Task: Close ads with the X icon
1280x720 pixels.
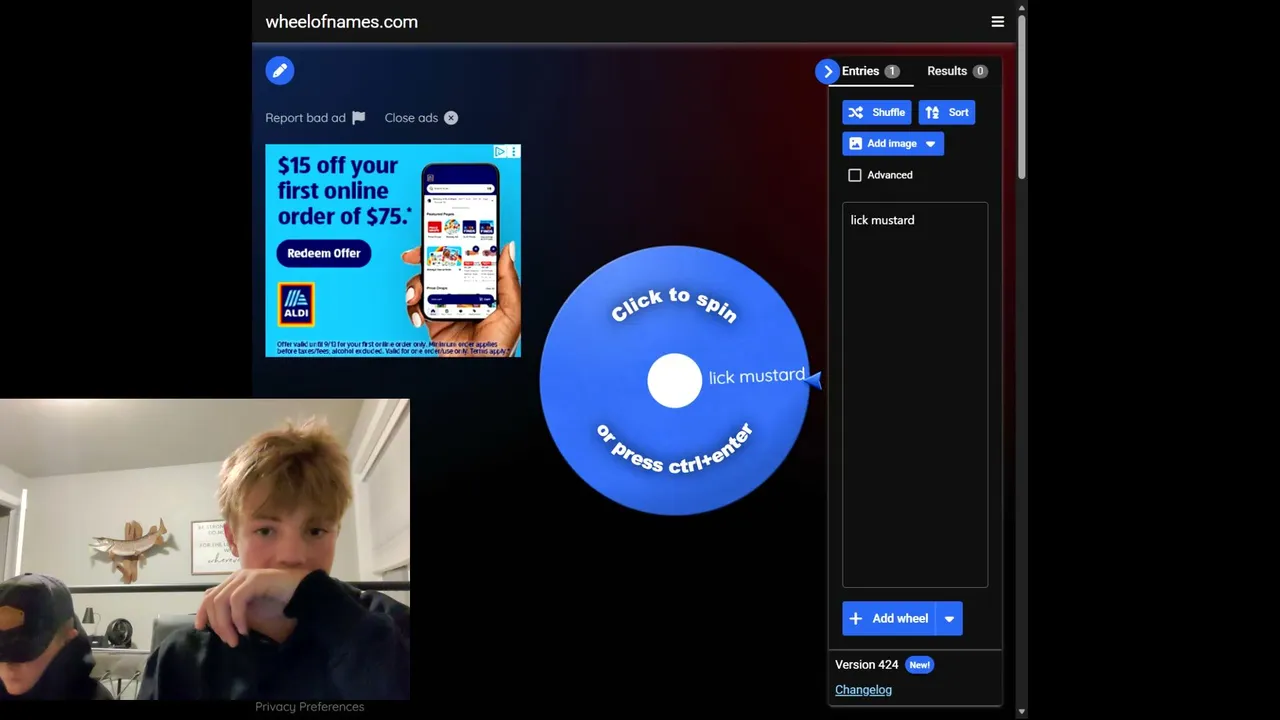Action: (451, 118)
